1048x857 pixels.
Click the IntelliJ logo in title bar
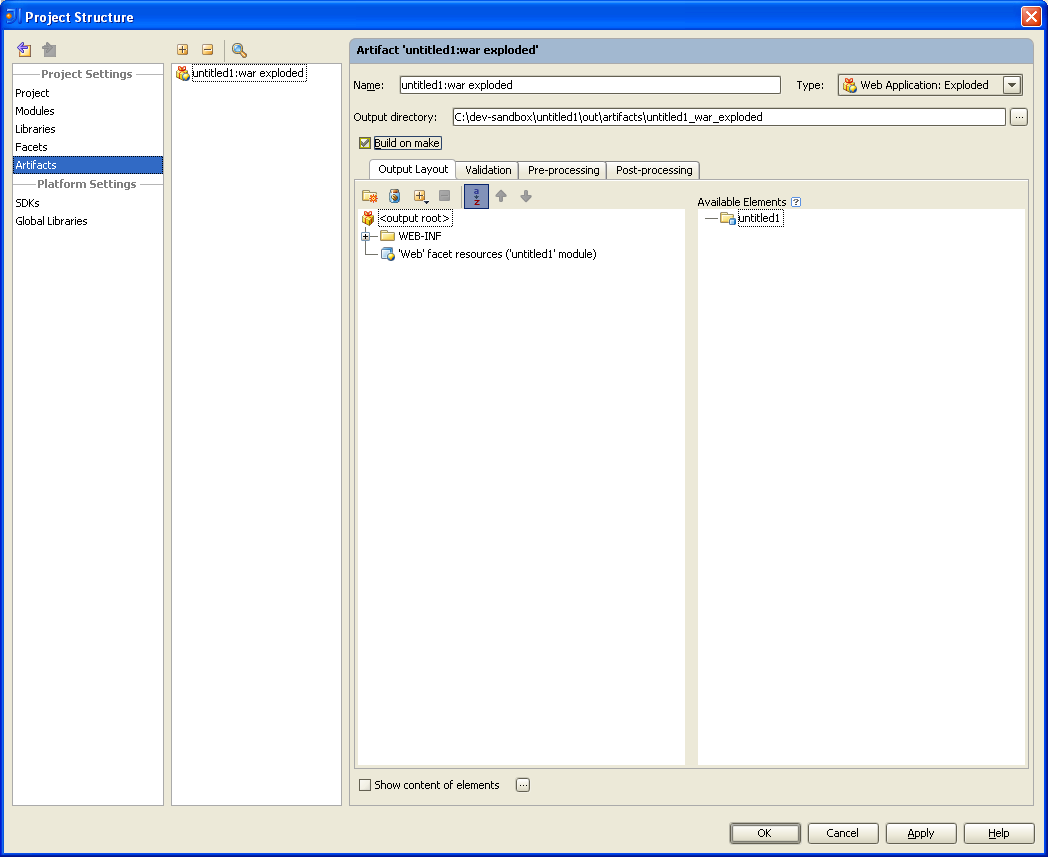[x=12, y=15]
